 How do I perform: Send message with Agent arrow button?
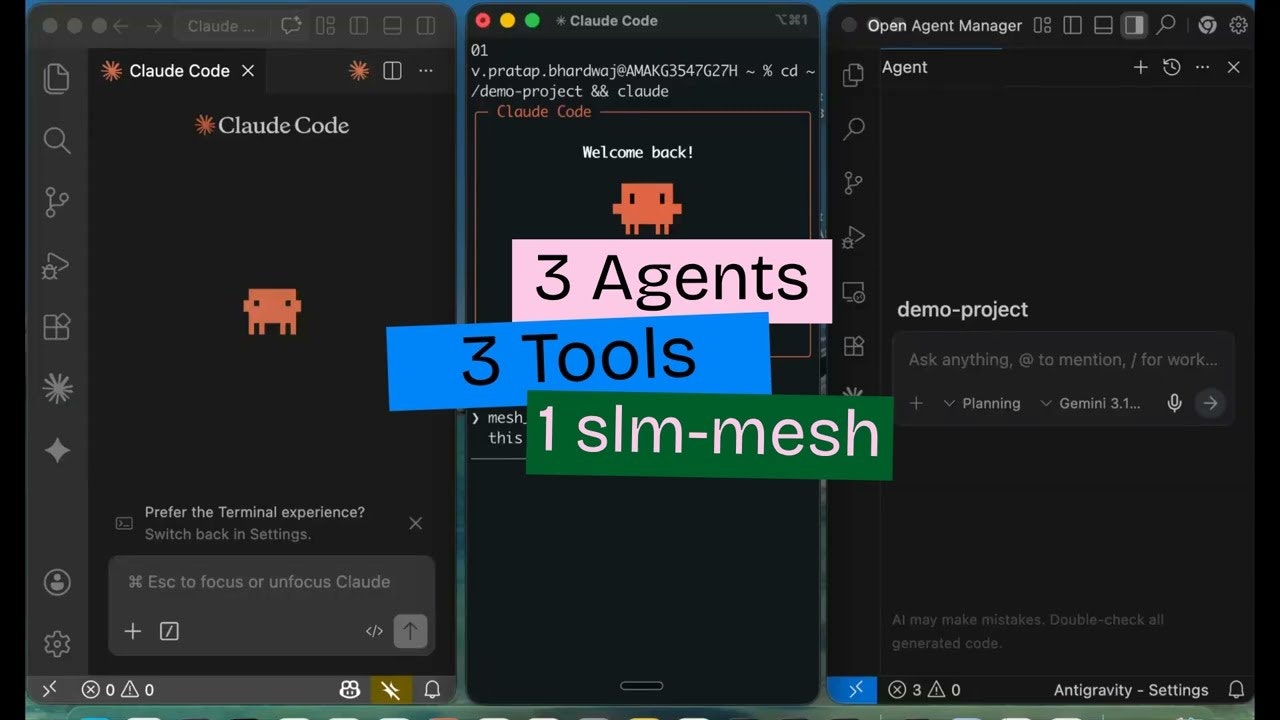coord(1210,403)
